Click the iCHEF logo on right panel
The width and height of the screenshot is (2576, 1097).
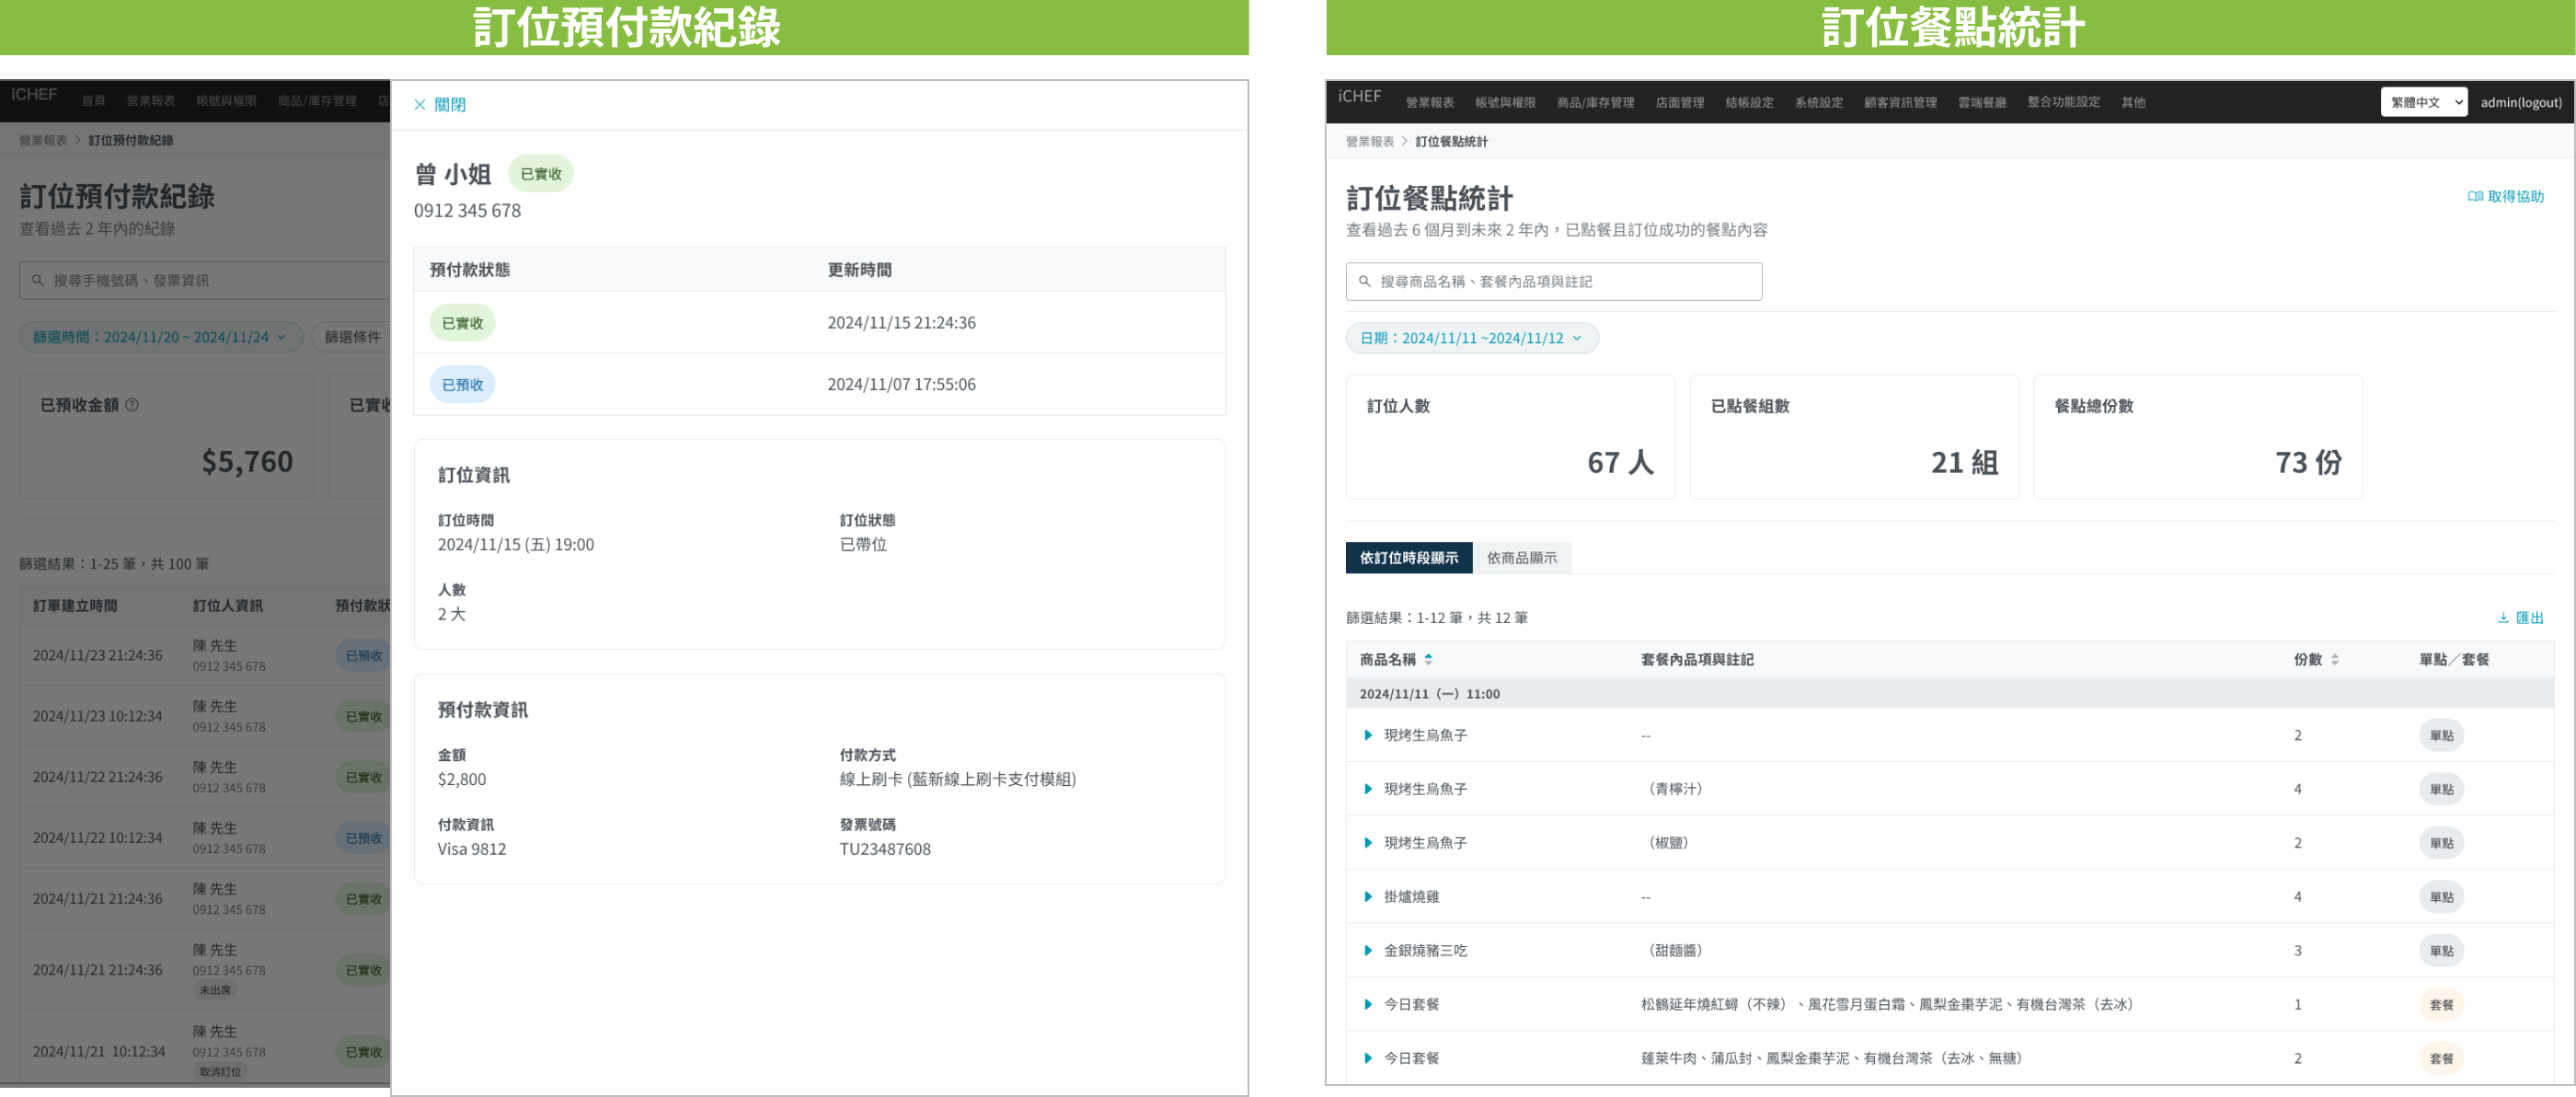click(1359, 97)
